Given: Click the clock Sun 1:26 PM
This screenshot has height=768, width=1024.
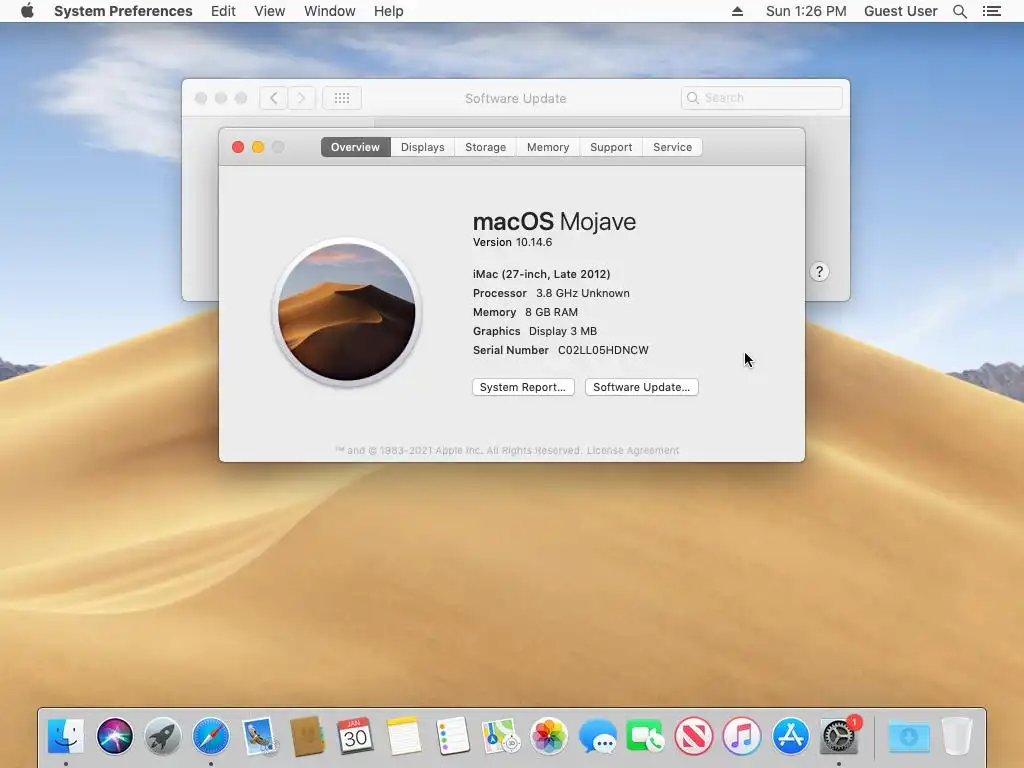Looking at the screenshot, I should point(806,11).
